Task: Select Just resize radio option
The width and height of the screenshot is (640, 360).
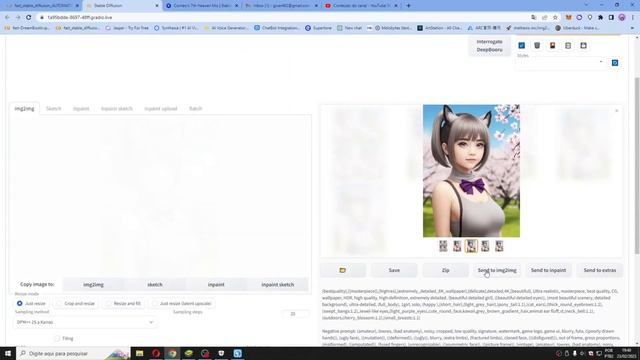Action: (x=31, y=304)
